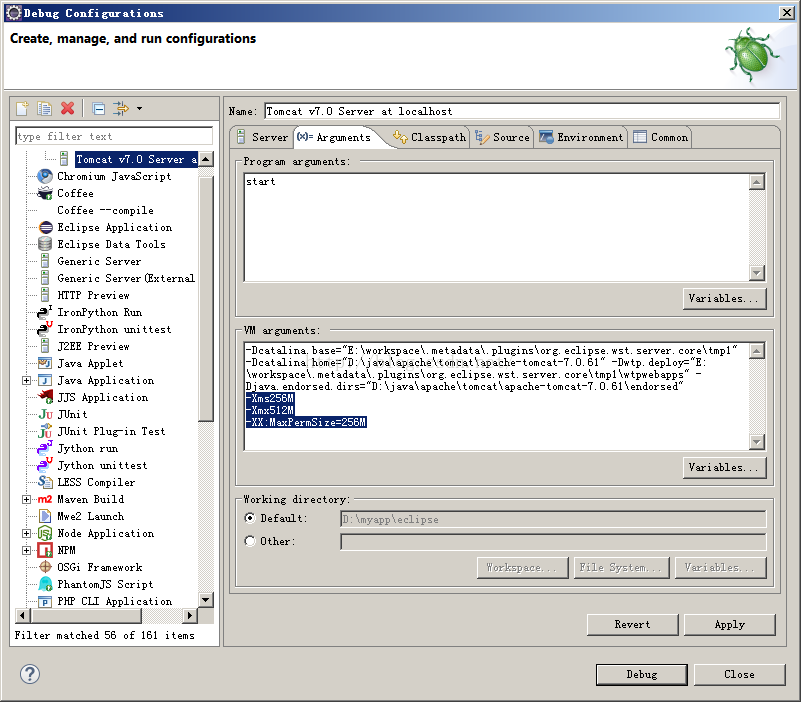Select IronPython Run icon
The image size is (801, 702).
[44, 312]
